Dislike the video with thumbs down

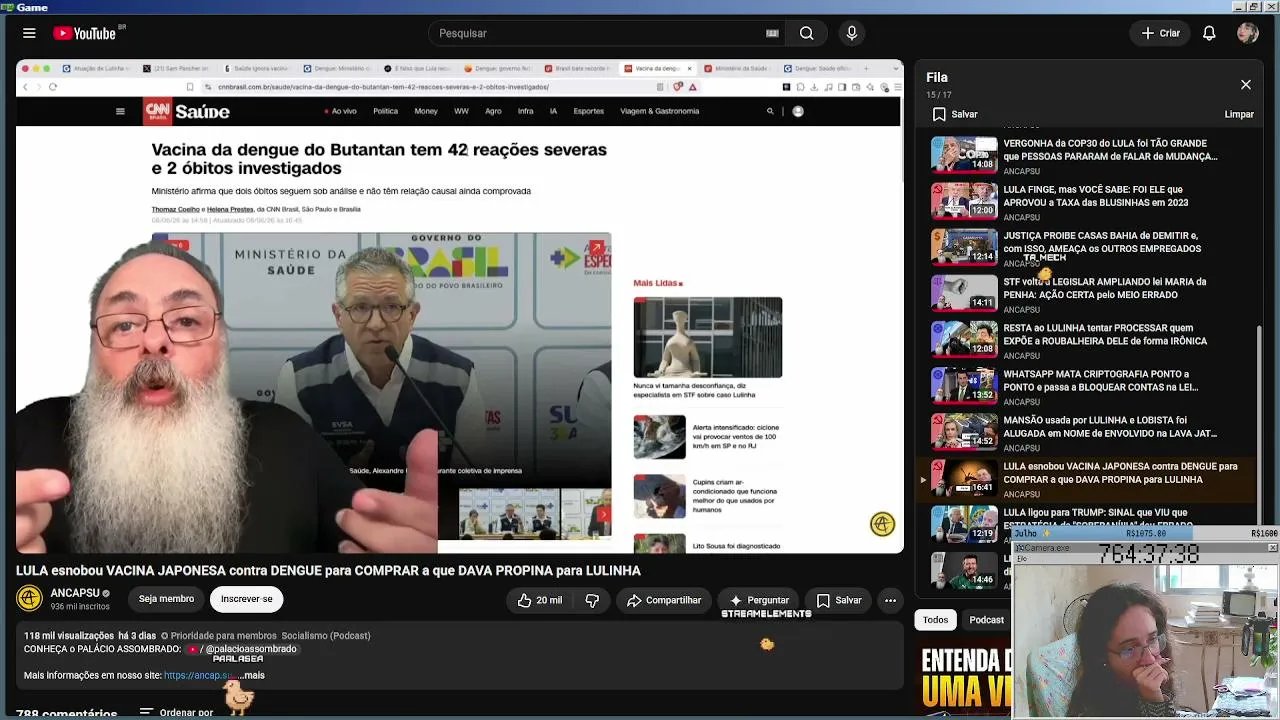pos(592,600)
